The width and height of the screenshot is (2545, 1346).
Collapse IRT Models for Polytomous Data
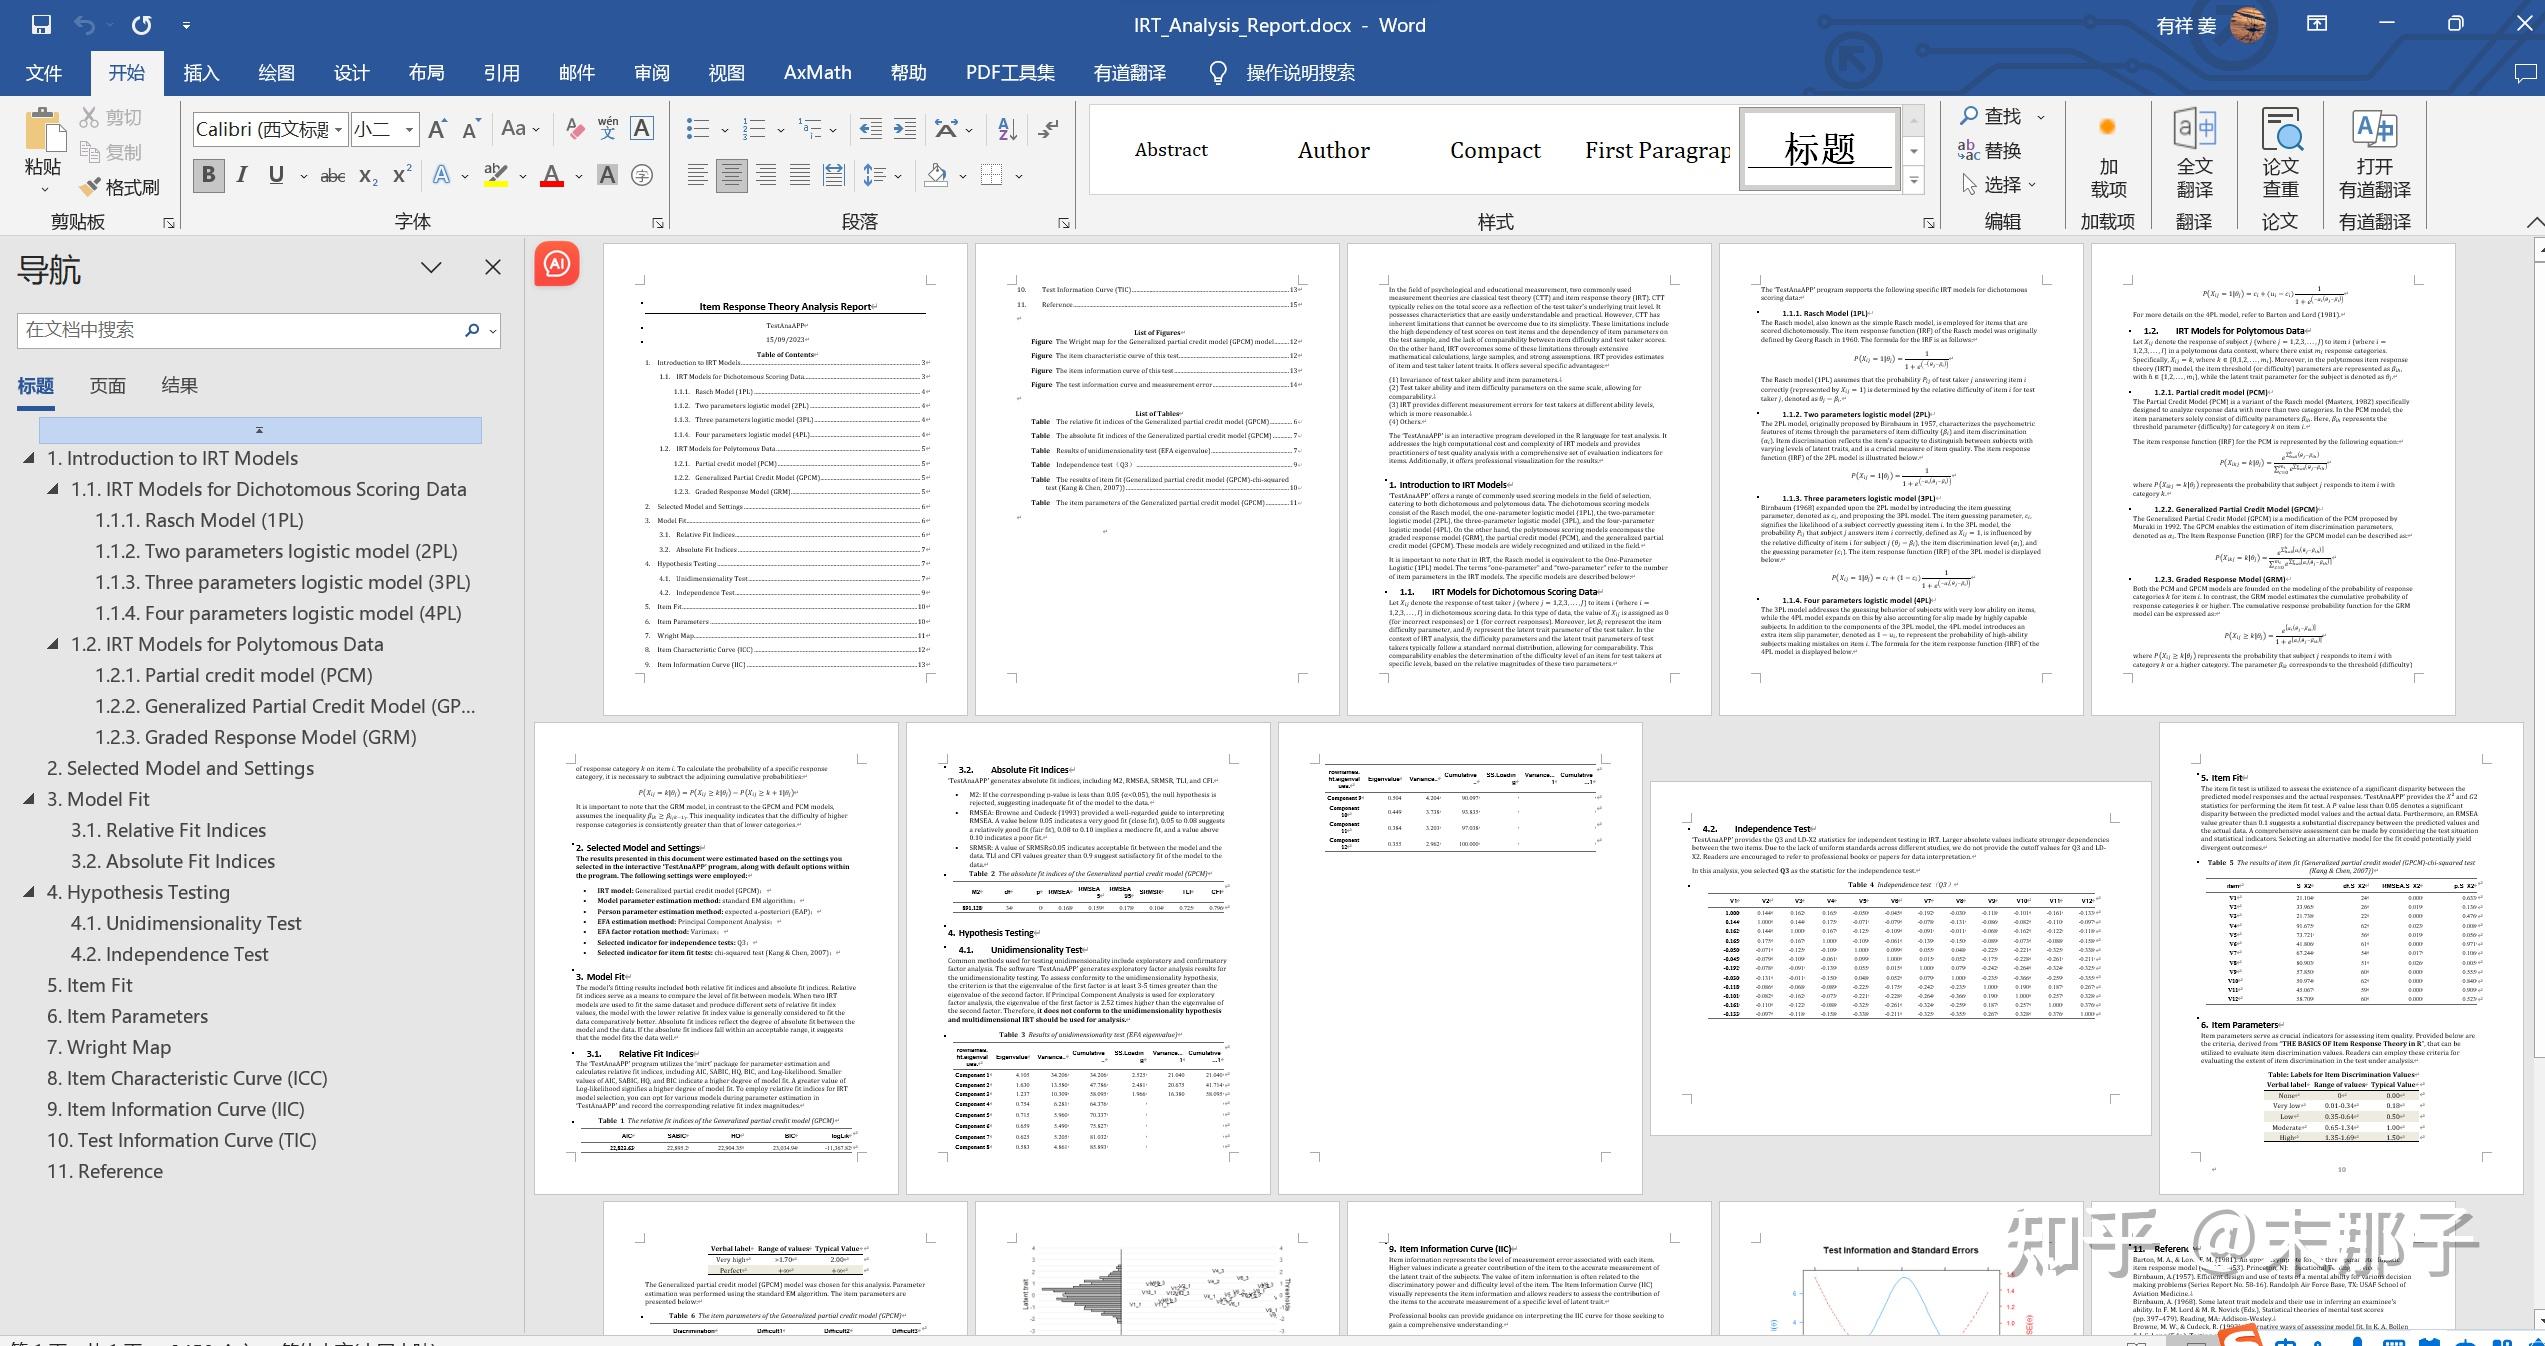[53, 644]
